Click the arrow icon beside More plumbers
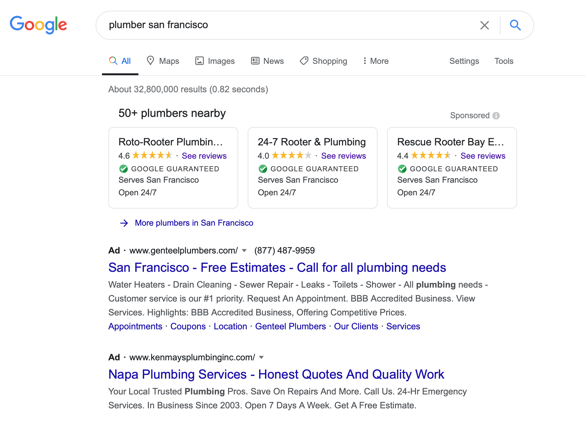 click(124, 223)
